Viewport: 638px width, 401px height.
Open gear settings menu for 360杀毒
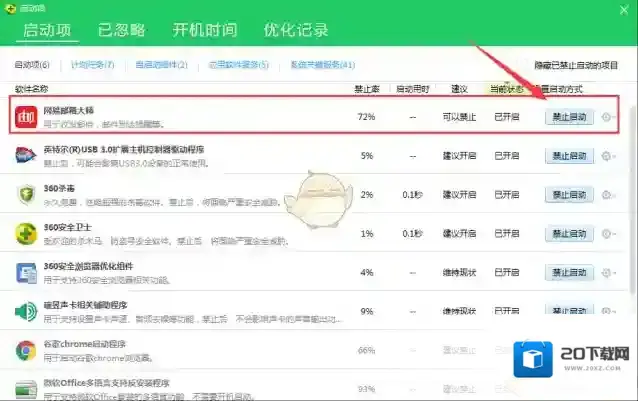click(x=607, y=195)
